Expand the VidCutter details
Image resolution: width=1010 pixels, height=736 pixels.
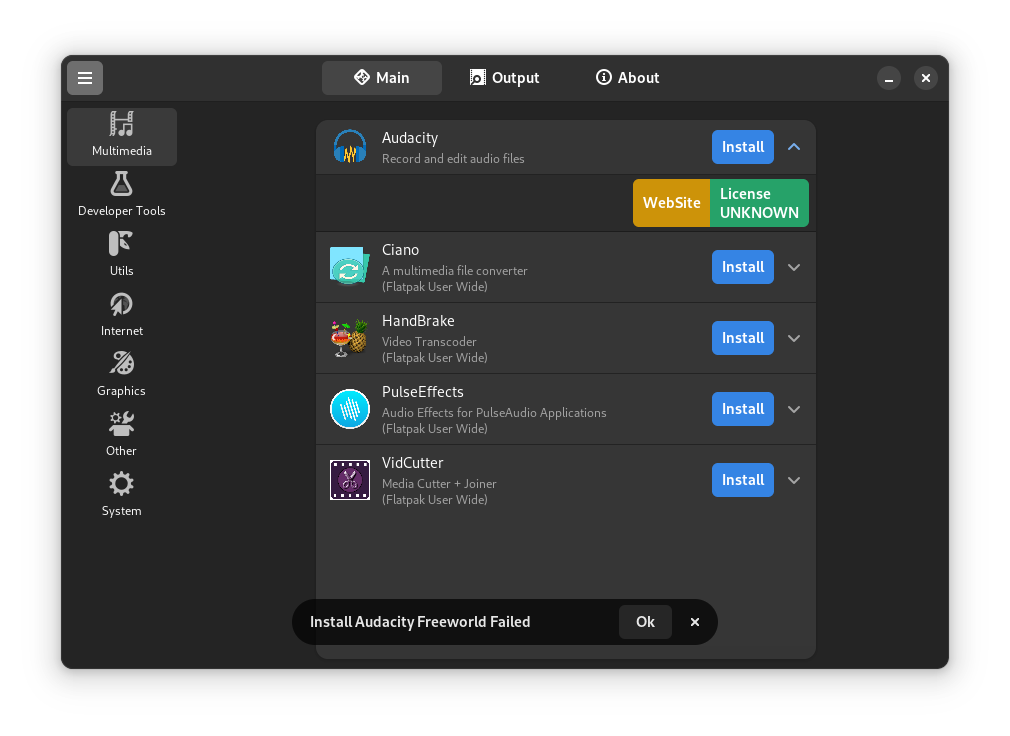click(794, 480)
